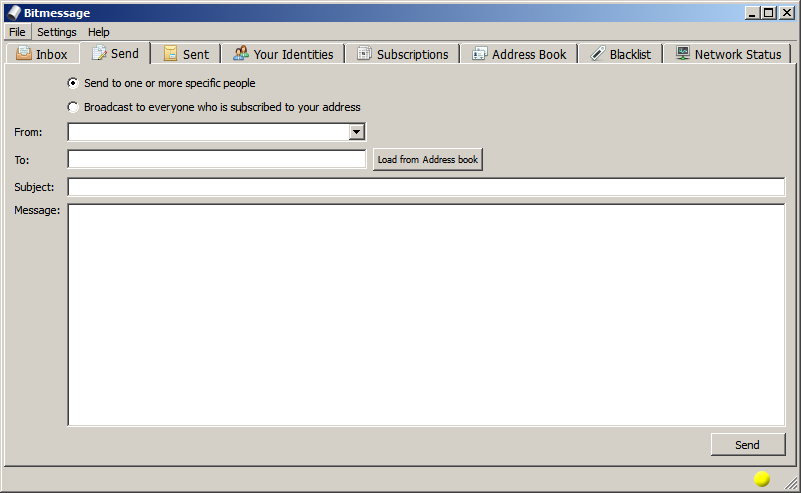
Task: Click inside the To address field
Action: (217, 159)
